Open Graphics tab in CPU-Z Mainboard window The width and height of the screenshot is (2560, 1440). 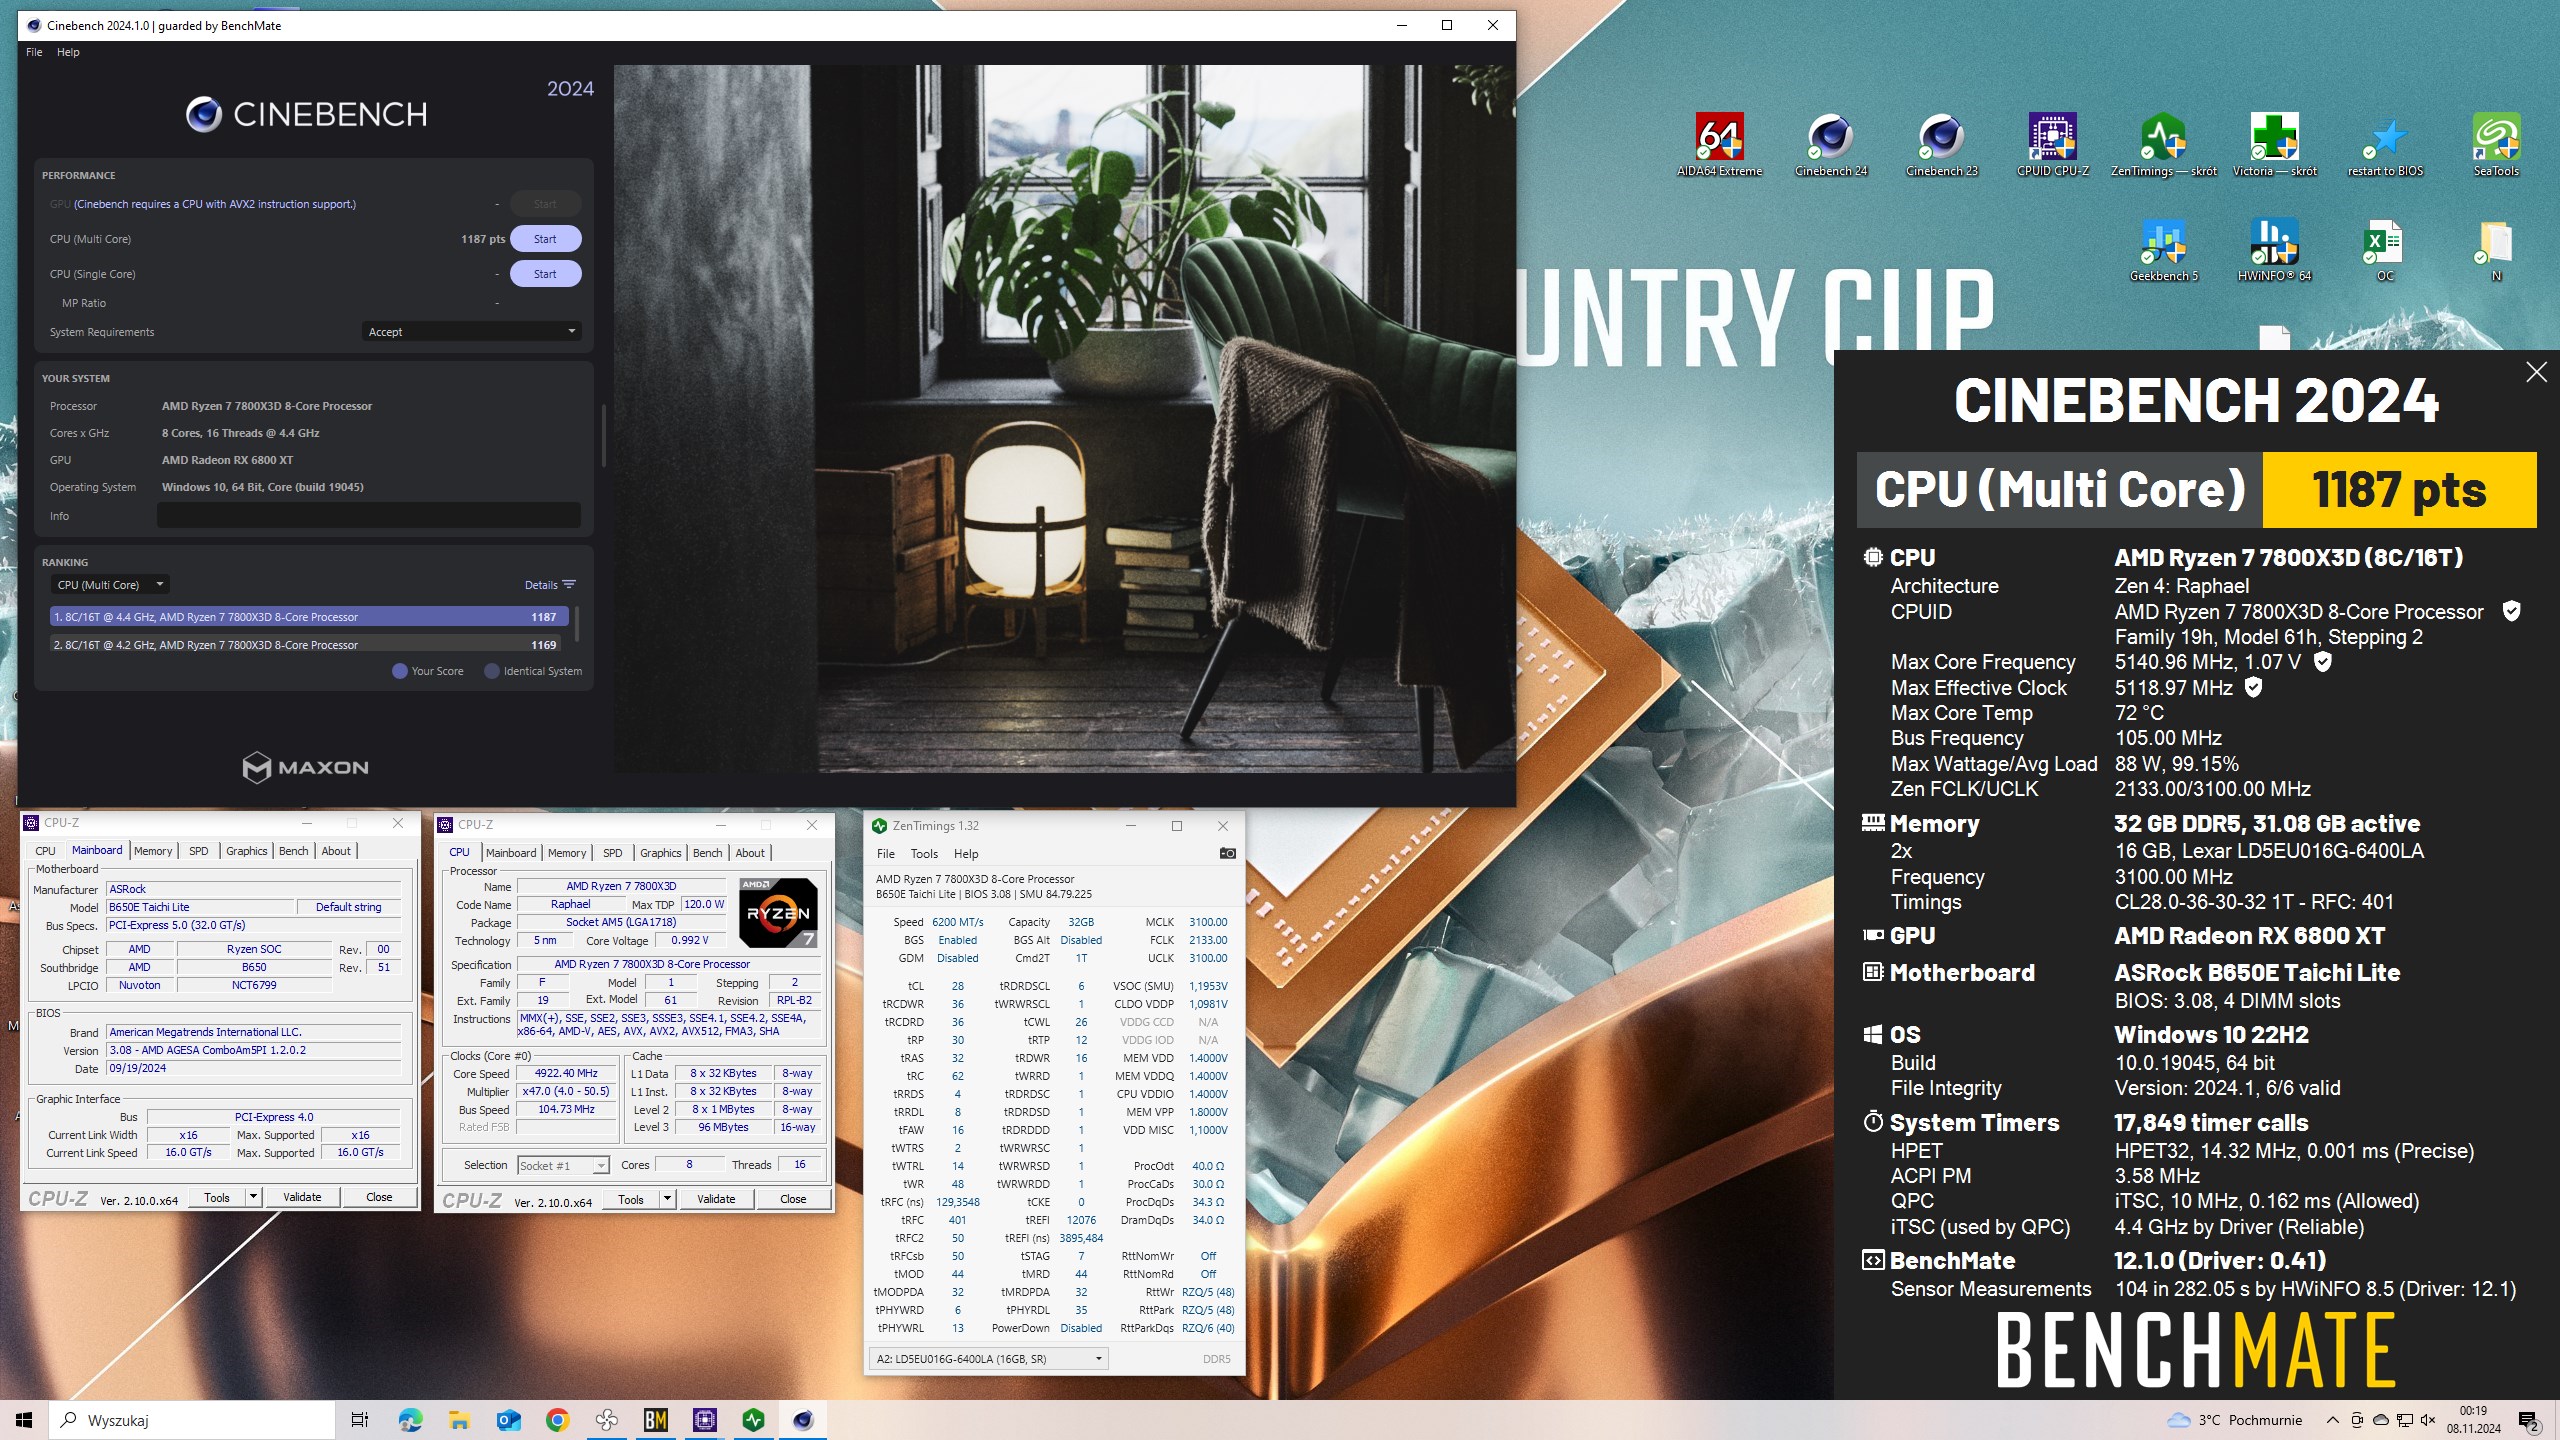[247, 851]
